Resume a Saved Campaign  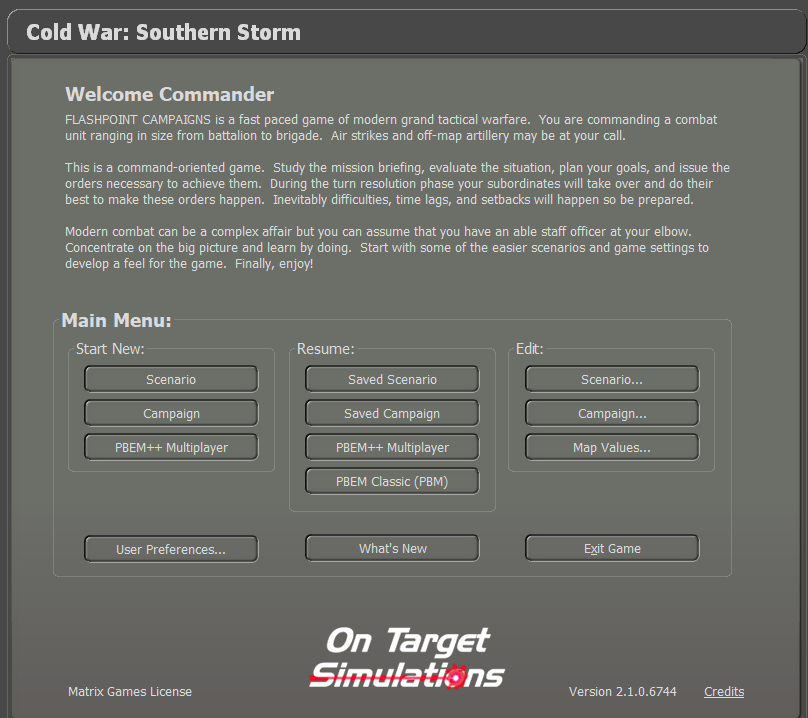click(x=392, y=413)
